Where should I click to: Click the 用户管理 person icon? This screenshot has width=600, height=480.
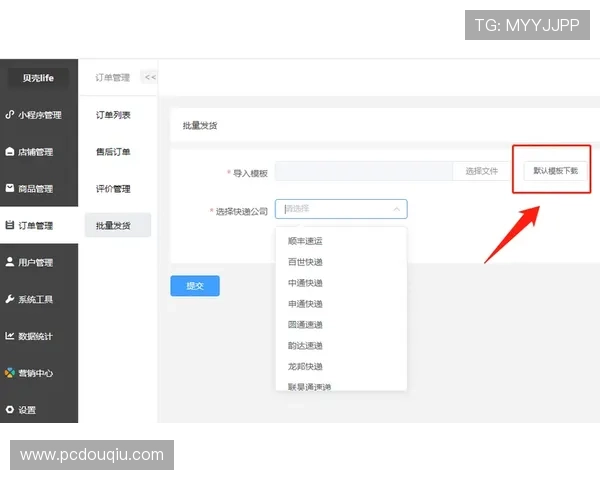[x=10, y=262]
